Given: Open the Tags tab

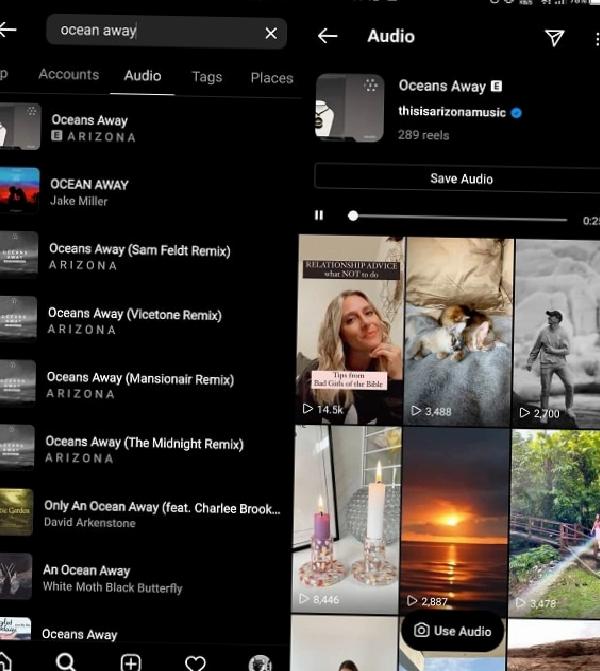Looking at the screenshot, I should pyautogui.click(x=207, y=77).
